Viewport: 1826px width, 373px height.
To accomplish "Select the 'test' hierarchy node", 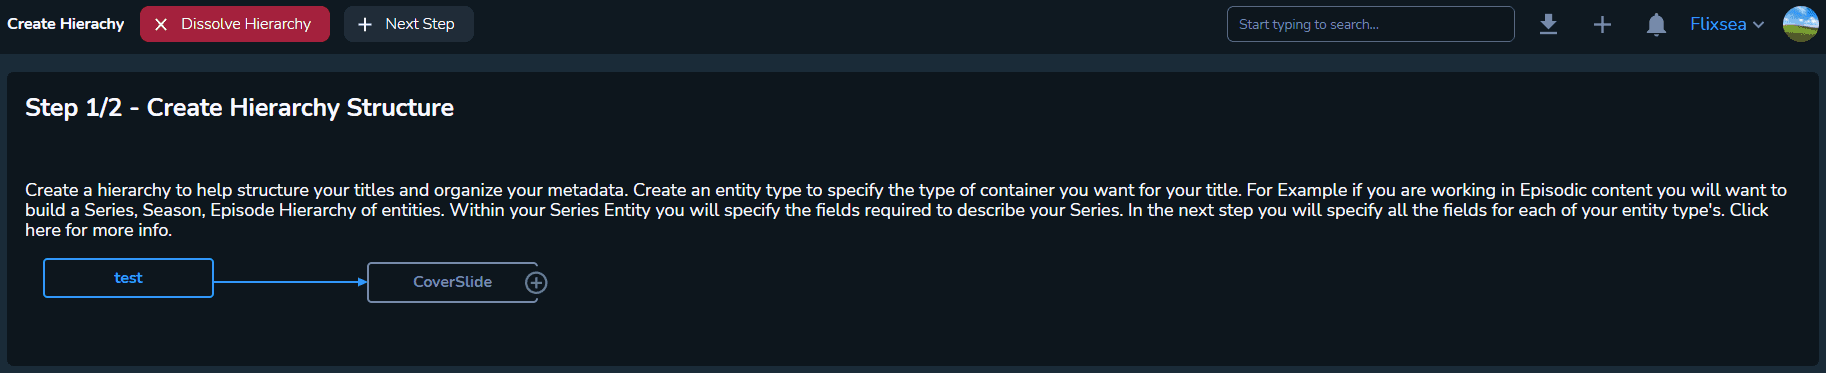I will click(x=128, y=278).
